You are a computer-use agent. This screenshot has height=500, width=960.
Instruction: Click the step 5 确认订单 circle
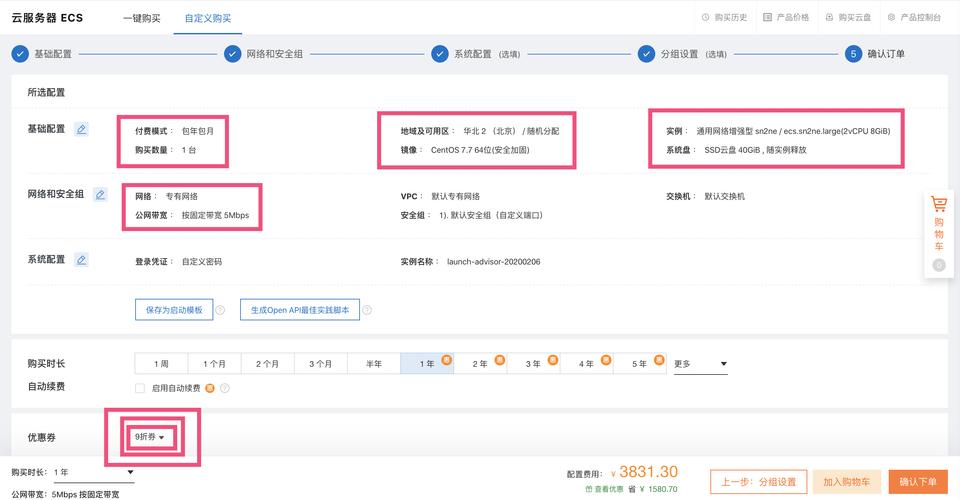pyautogui.click(x=853, y=54)
